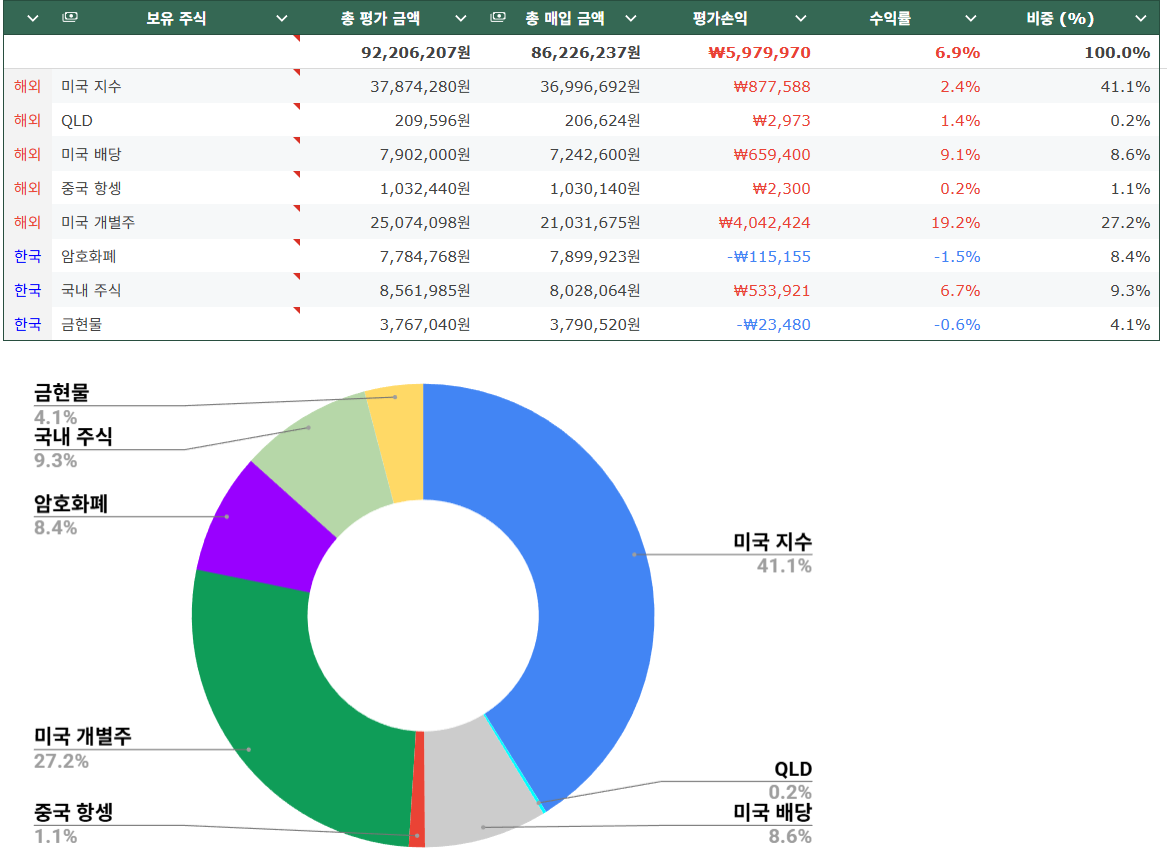Image resolution: width=1167 pixels, height=862 pixels.
Task: Click the 19.2% return cell
Action: point(956,223)
